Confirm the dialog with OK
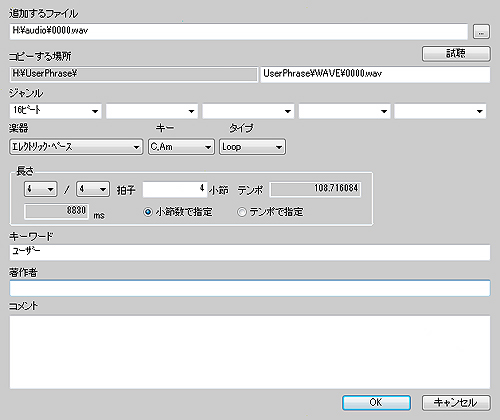Screen dimensions: 500x420 coord(376,403)
